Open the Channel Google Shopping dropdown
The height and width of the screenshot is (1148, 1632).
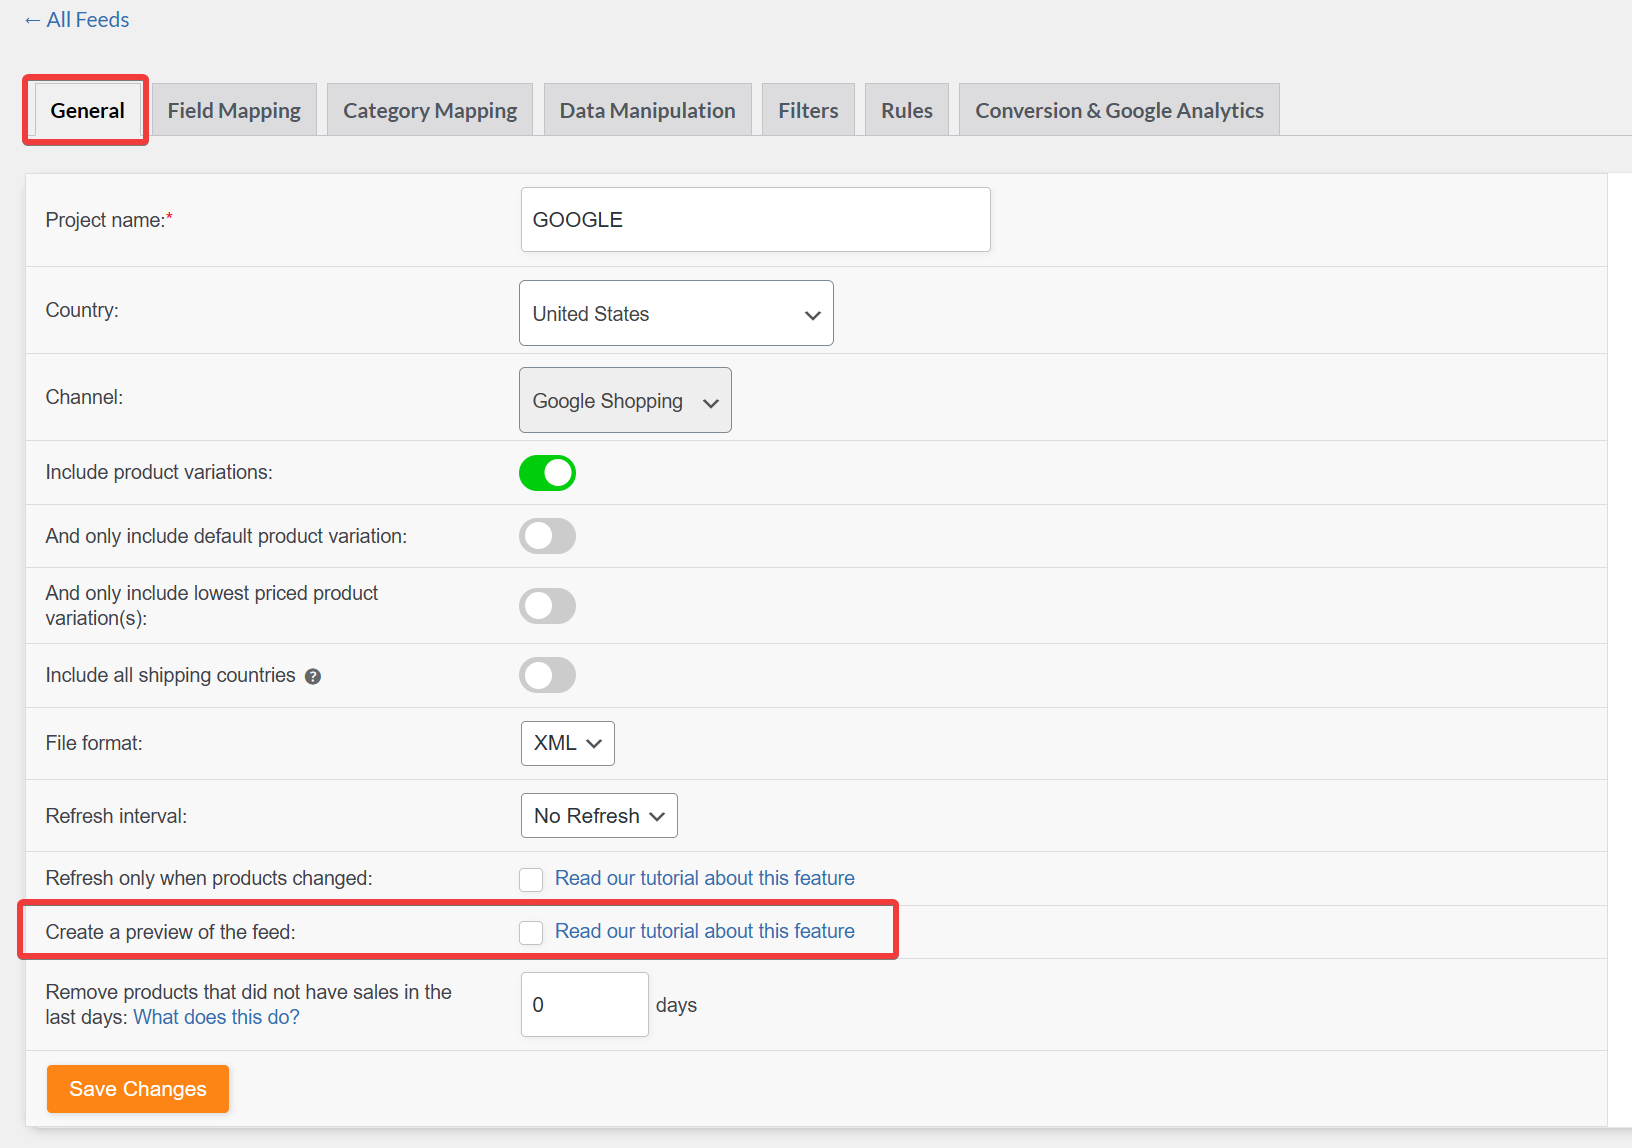point(625,400)
